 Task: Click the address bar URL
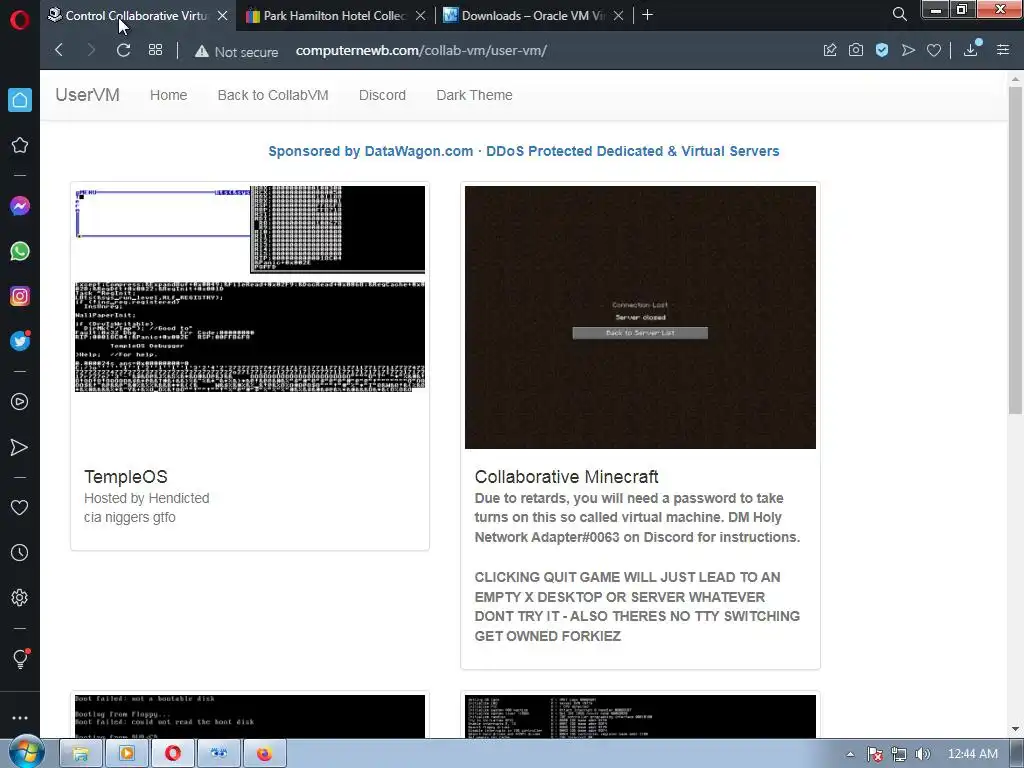pos(421,50)
